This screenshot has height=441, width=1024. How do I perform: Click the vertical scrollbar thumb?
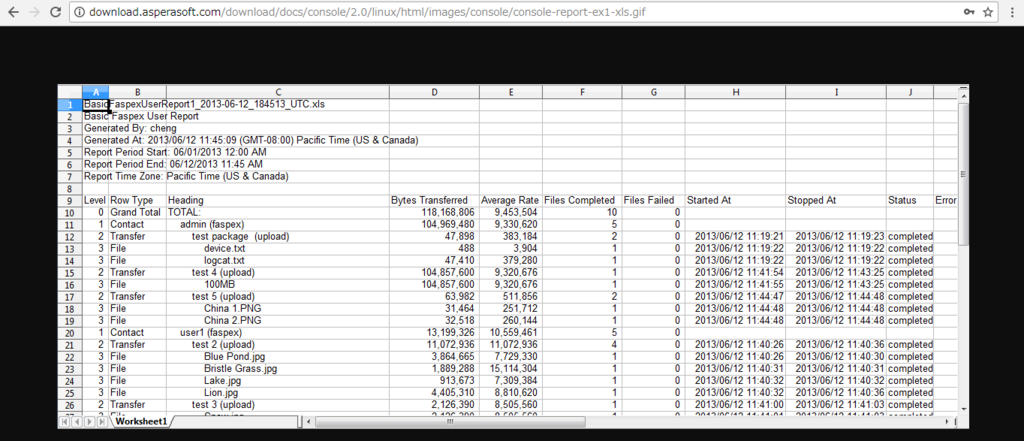click(963, 174)
